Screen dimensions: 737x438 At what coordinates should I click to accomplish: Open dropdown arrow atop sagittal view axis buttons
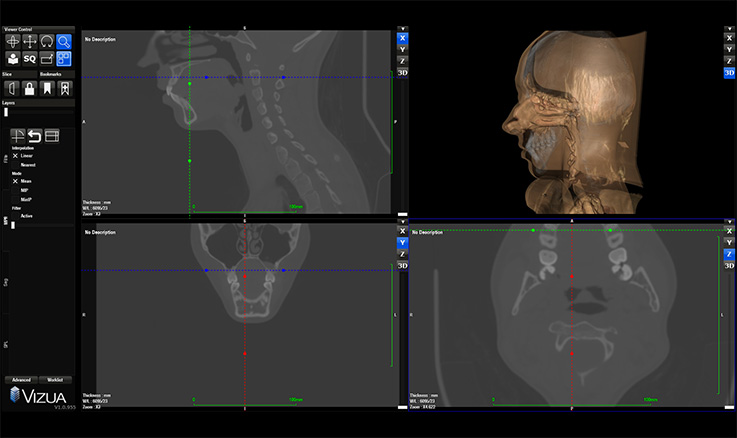click(x=402, y=29)
